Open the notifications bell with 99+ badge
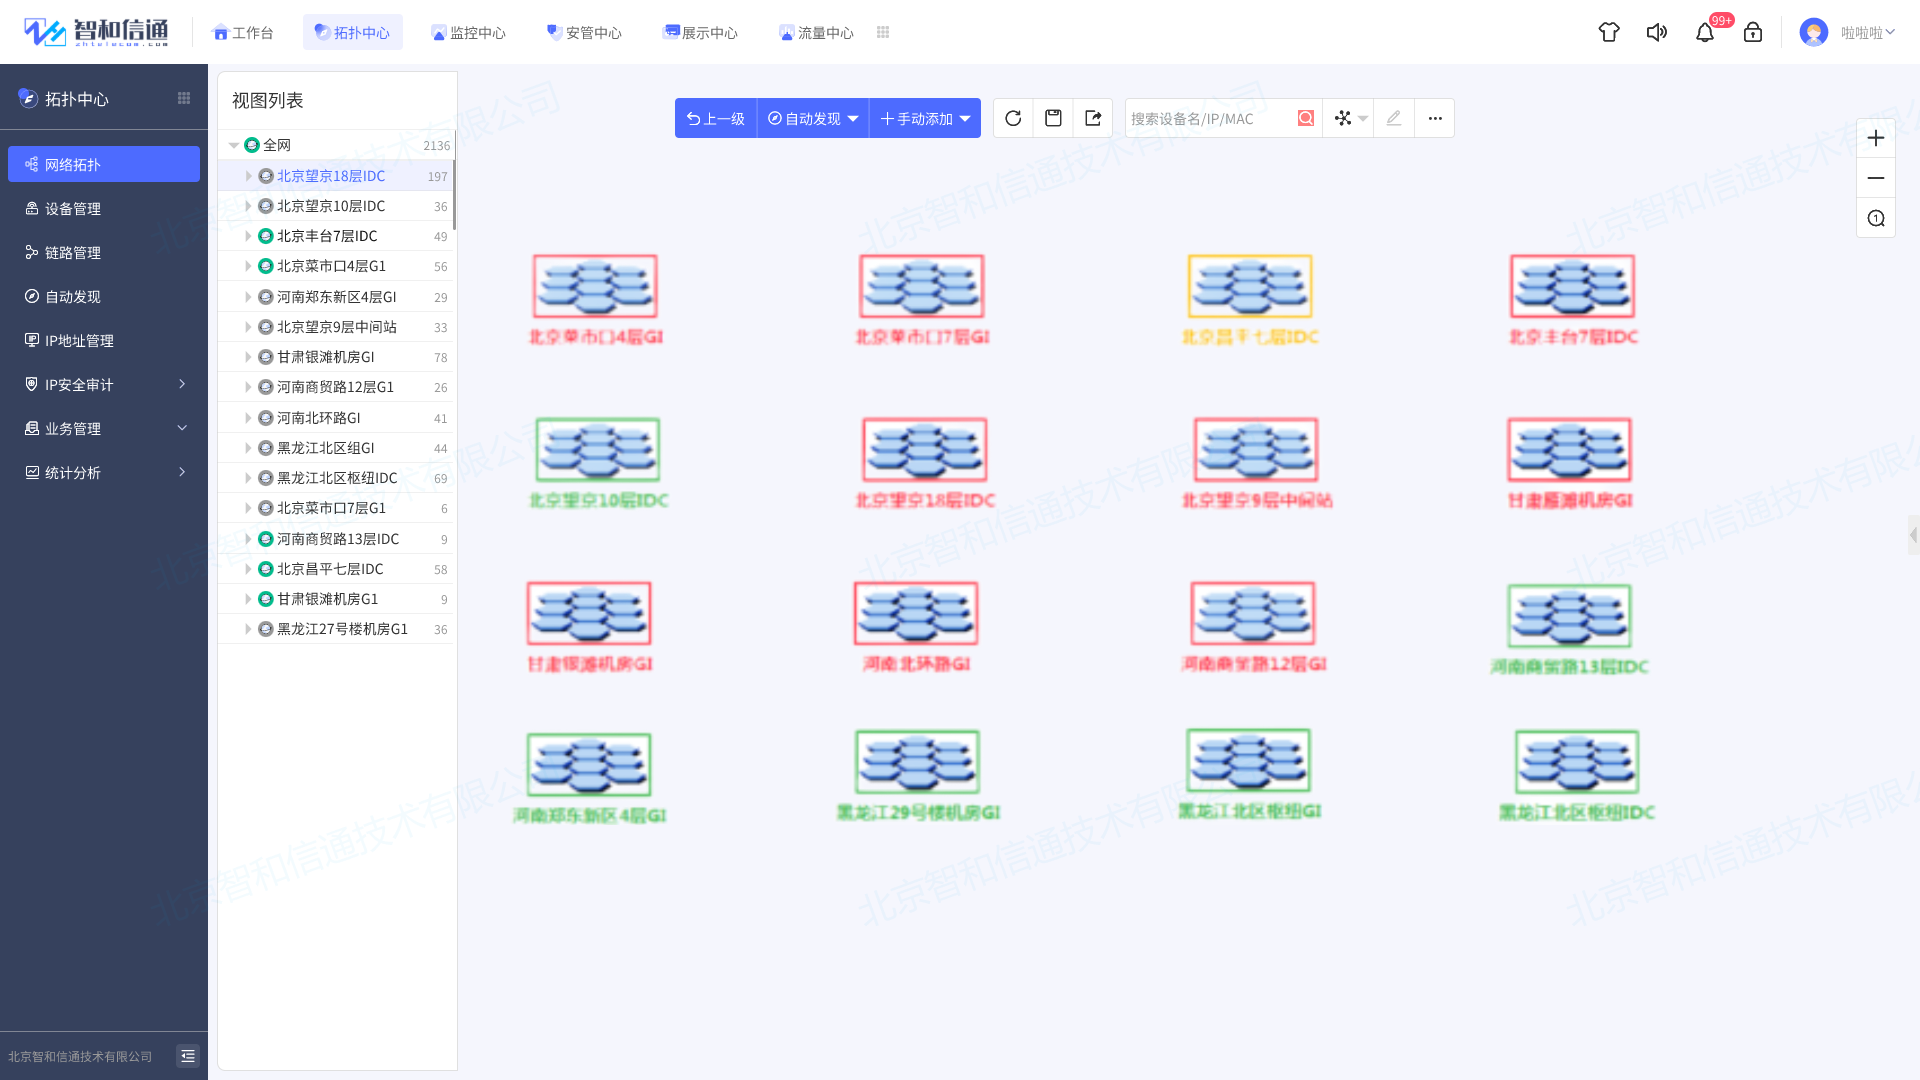The height and width of the screenshot is (1080, 1920). [x=1705, y=32]
